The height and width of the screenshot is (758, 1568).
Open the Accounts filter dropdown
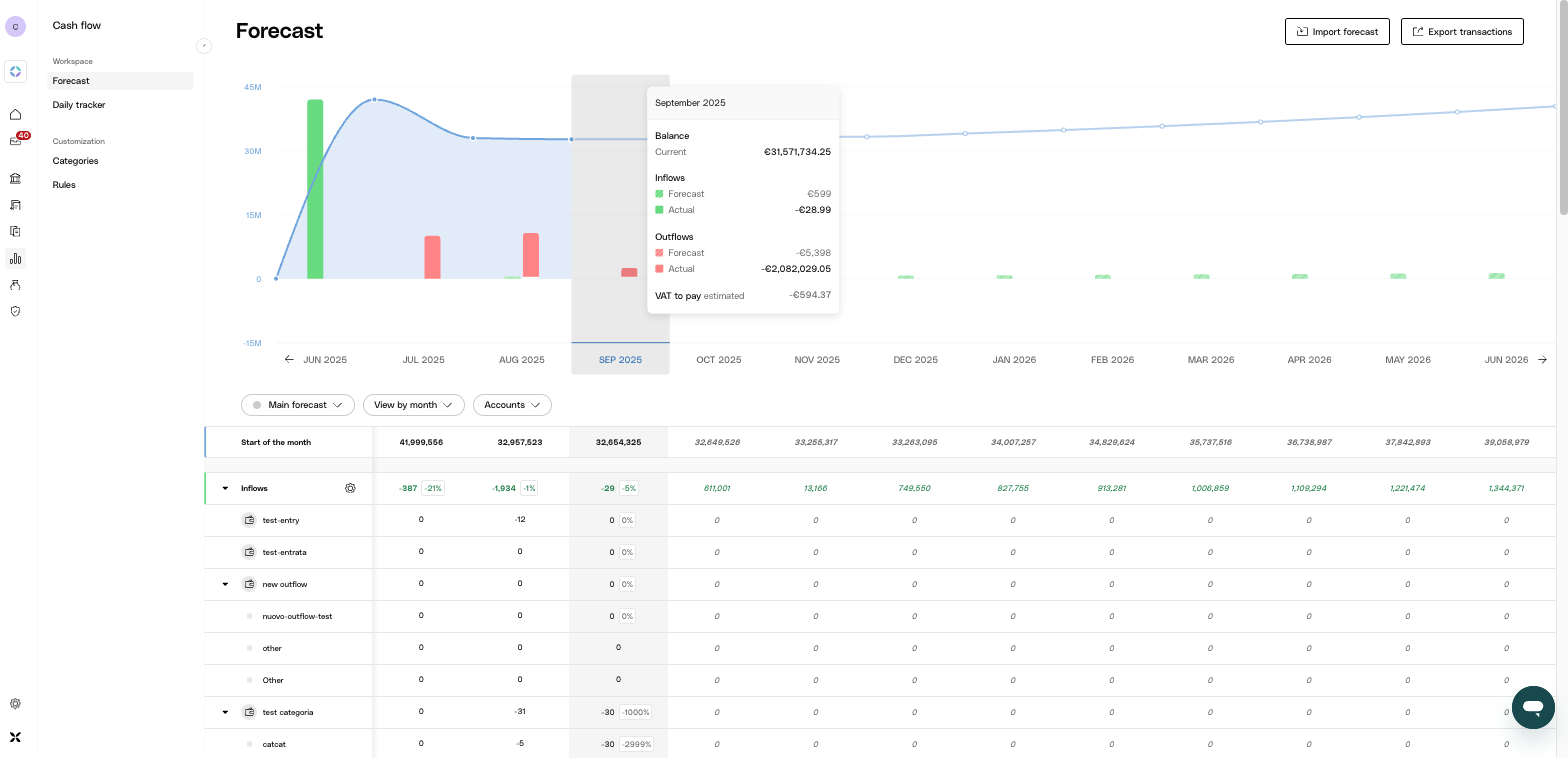pyautogui.click(x=512, y=405)
